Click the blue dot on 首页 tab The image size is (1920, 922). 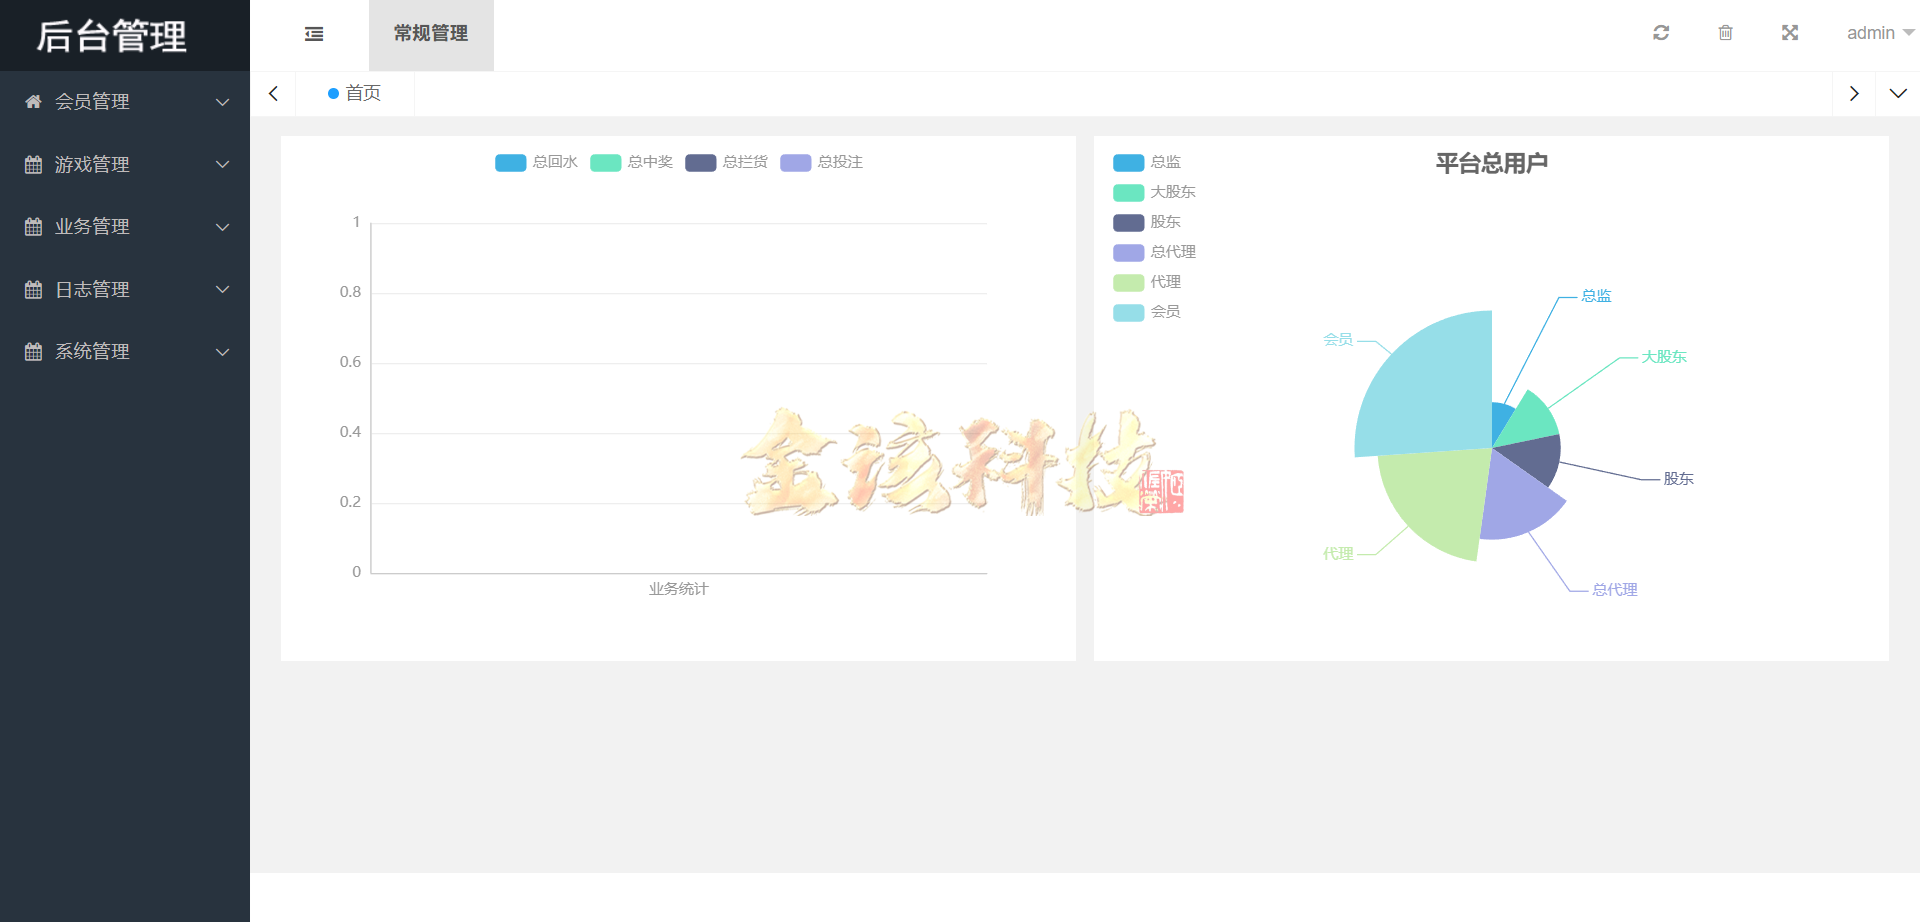334,93
